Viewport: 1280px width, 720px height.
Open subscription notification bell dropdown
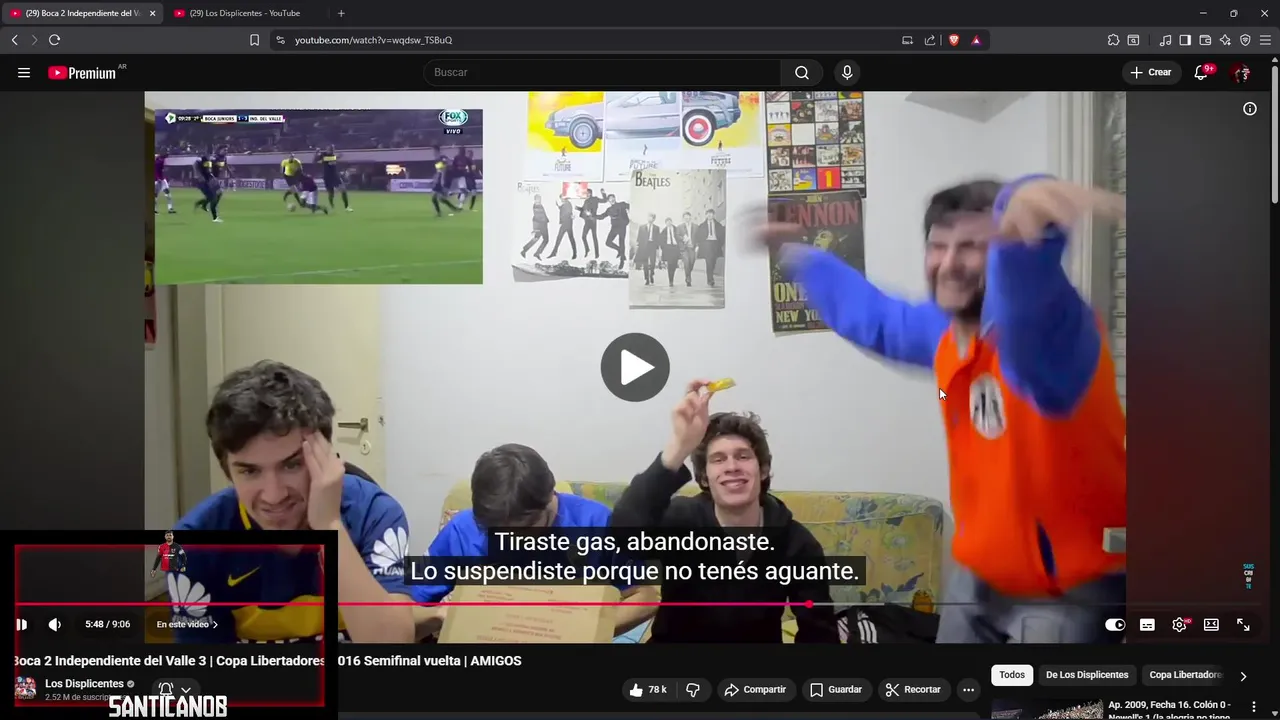point(175,690)
